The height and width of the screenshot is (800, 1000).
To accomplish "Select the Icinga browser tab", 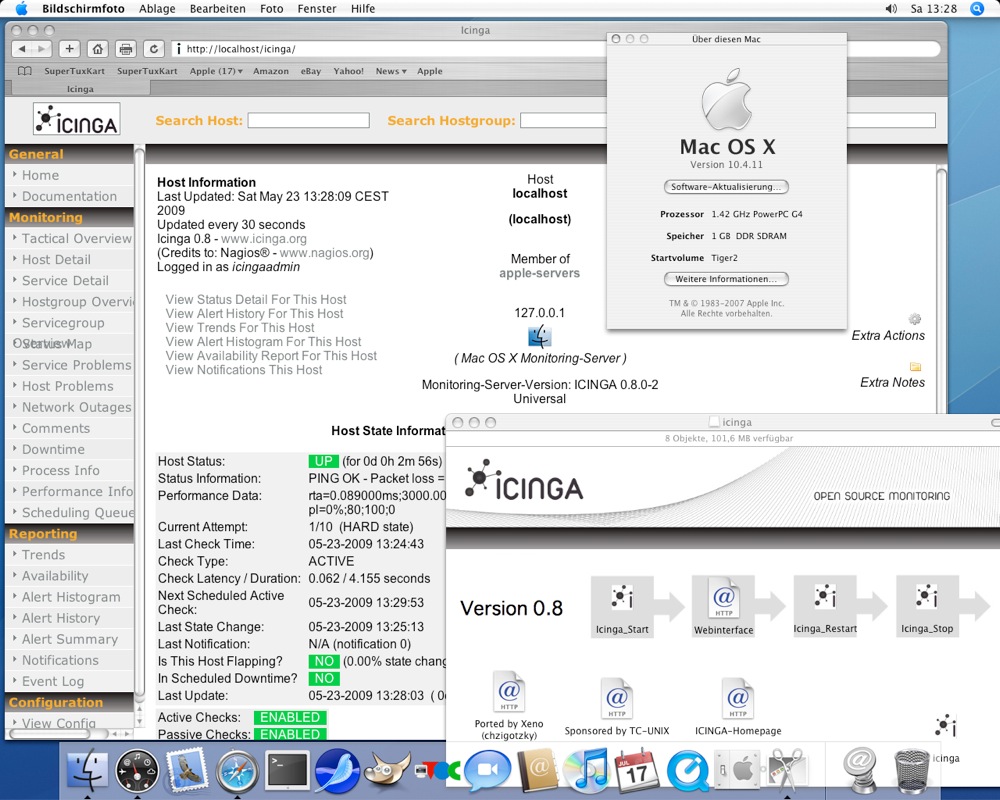I will 80,89.
